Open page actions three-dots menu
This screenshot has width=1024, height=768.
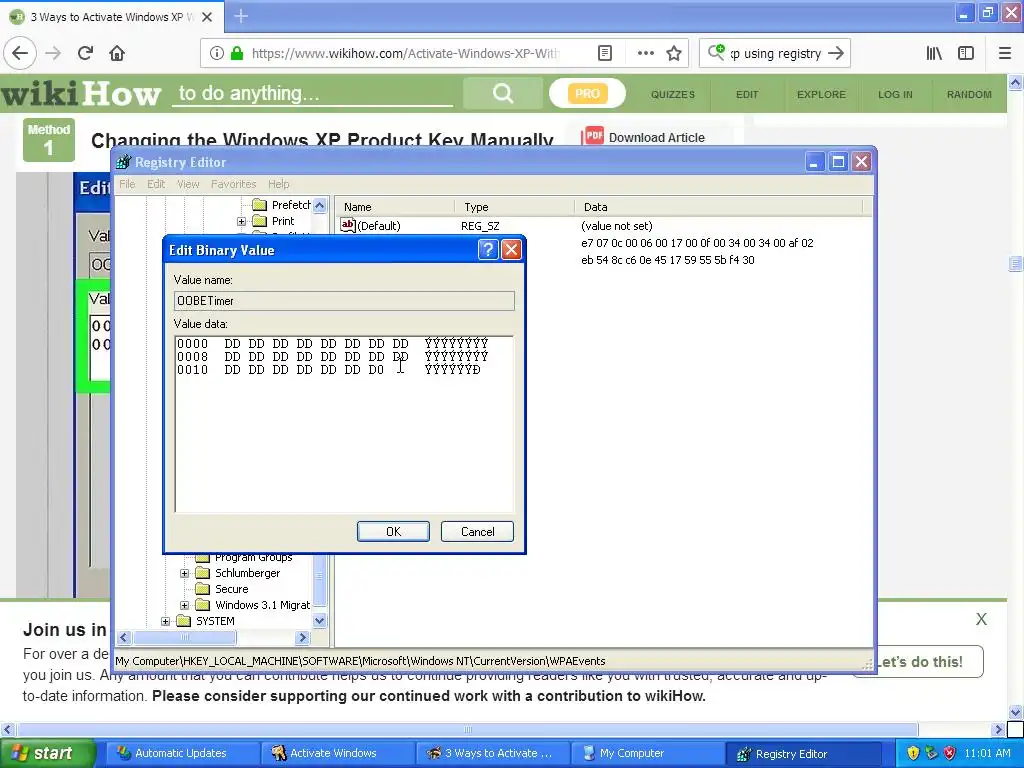tap(645, 53)
